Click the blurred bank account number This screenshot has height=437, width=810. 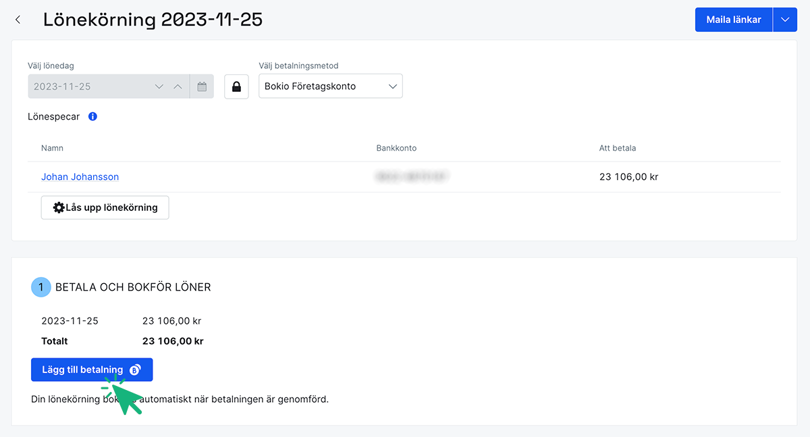point(411,177)
